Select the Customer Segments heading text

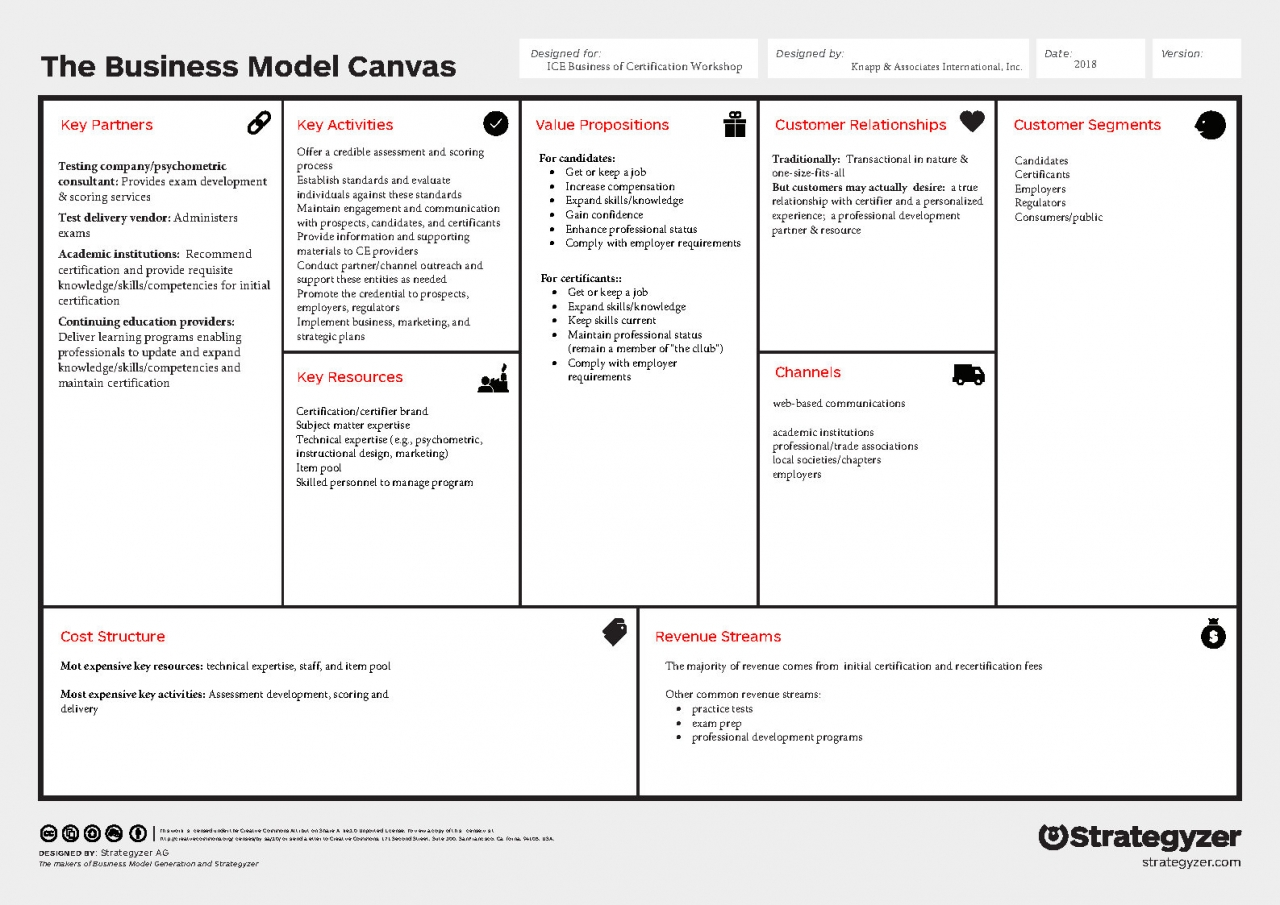1087,125
